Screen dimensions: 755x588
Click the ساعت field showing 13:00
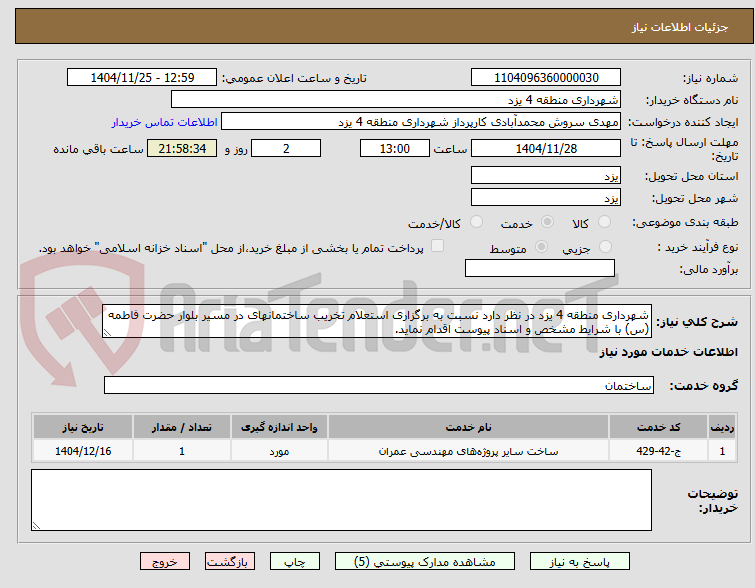tap(395, 148)
